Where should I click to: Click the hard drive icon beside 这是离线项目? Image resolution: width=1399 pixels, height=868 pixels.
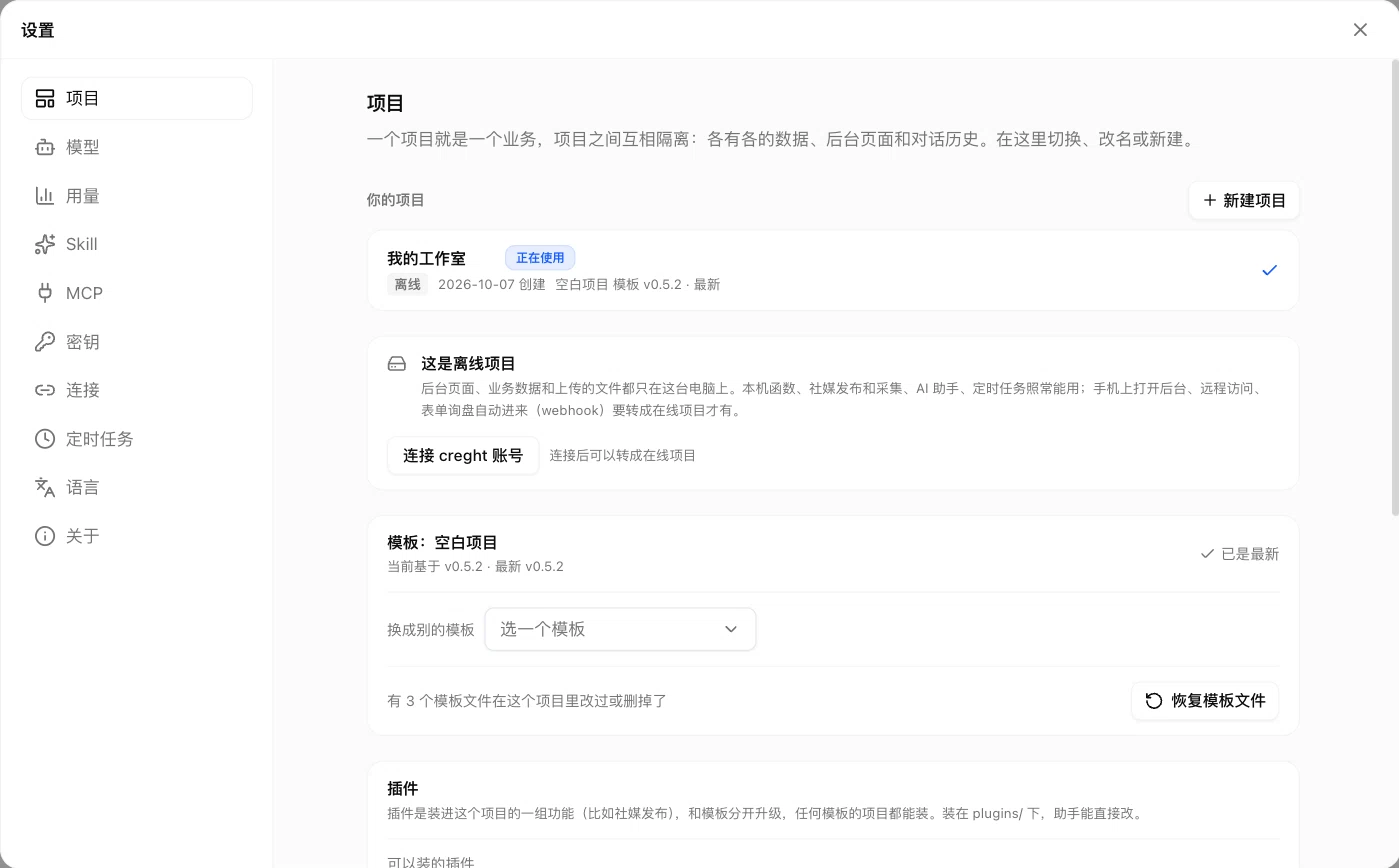tap(397, 364)
